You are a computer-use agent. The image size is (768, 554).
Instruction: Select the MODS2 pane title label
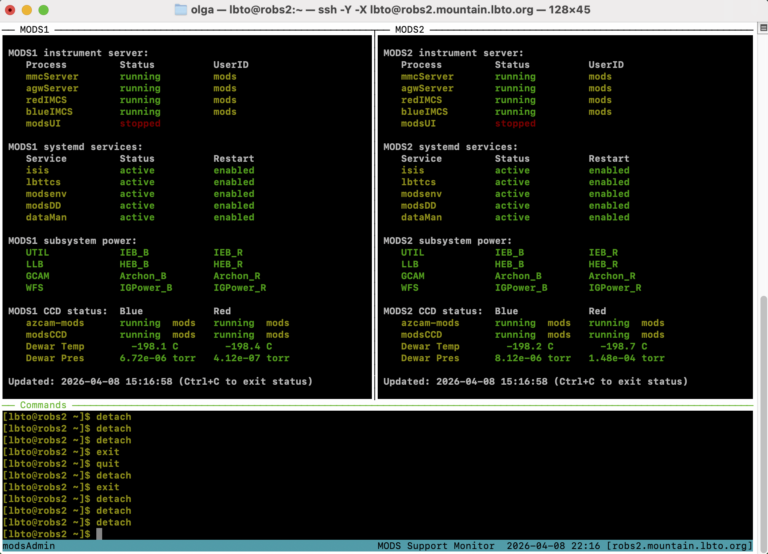pyautogui.click(x=409, y=30)
